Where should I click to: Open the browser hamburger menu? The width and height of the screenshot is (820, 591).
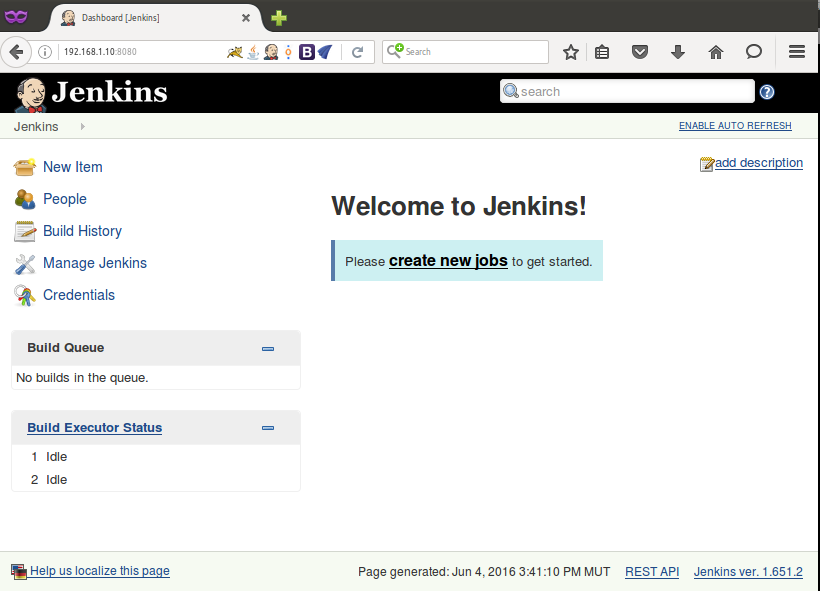tap(797, 52)
